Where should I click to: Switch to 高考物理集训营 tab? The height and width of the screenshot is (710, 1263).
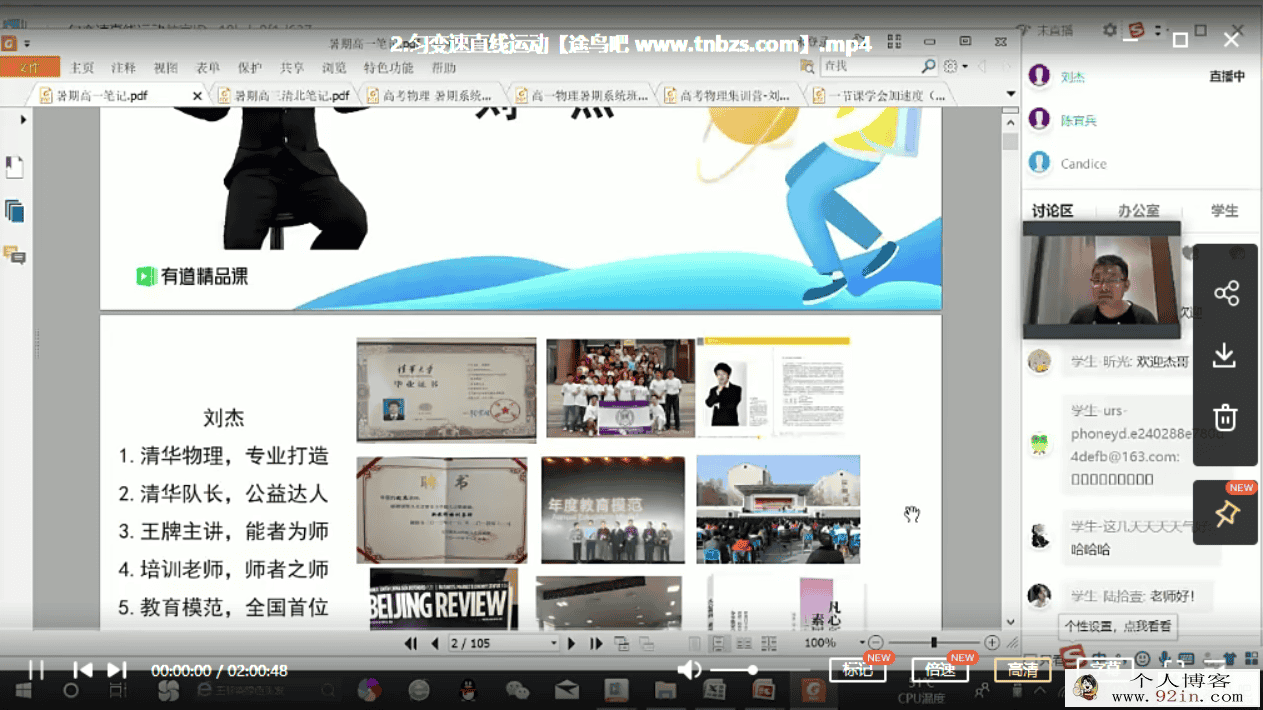click(x=728, y=96)
